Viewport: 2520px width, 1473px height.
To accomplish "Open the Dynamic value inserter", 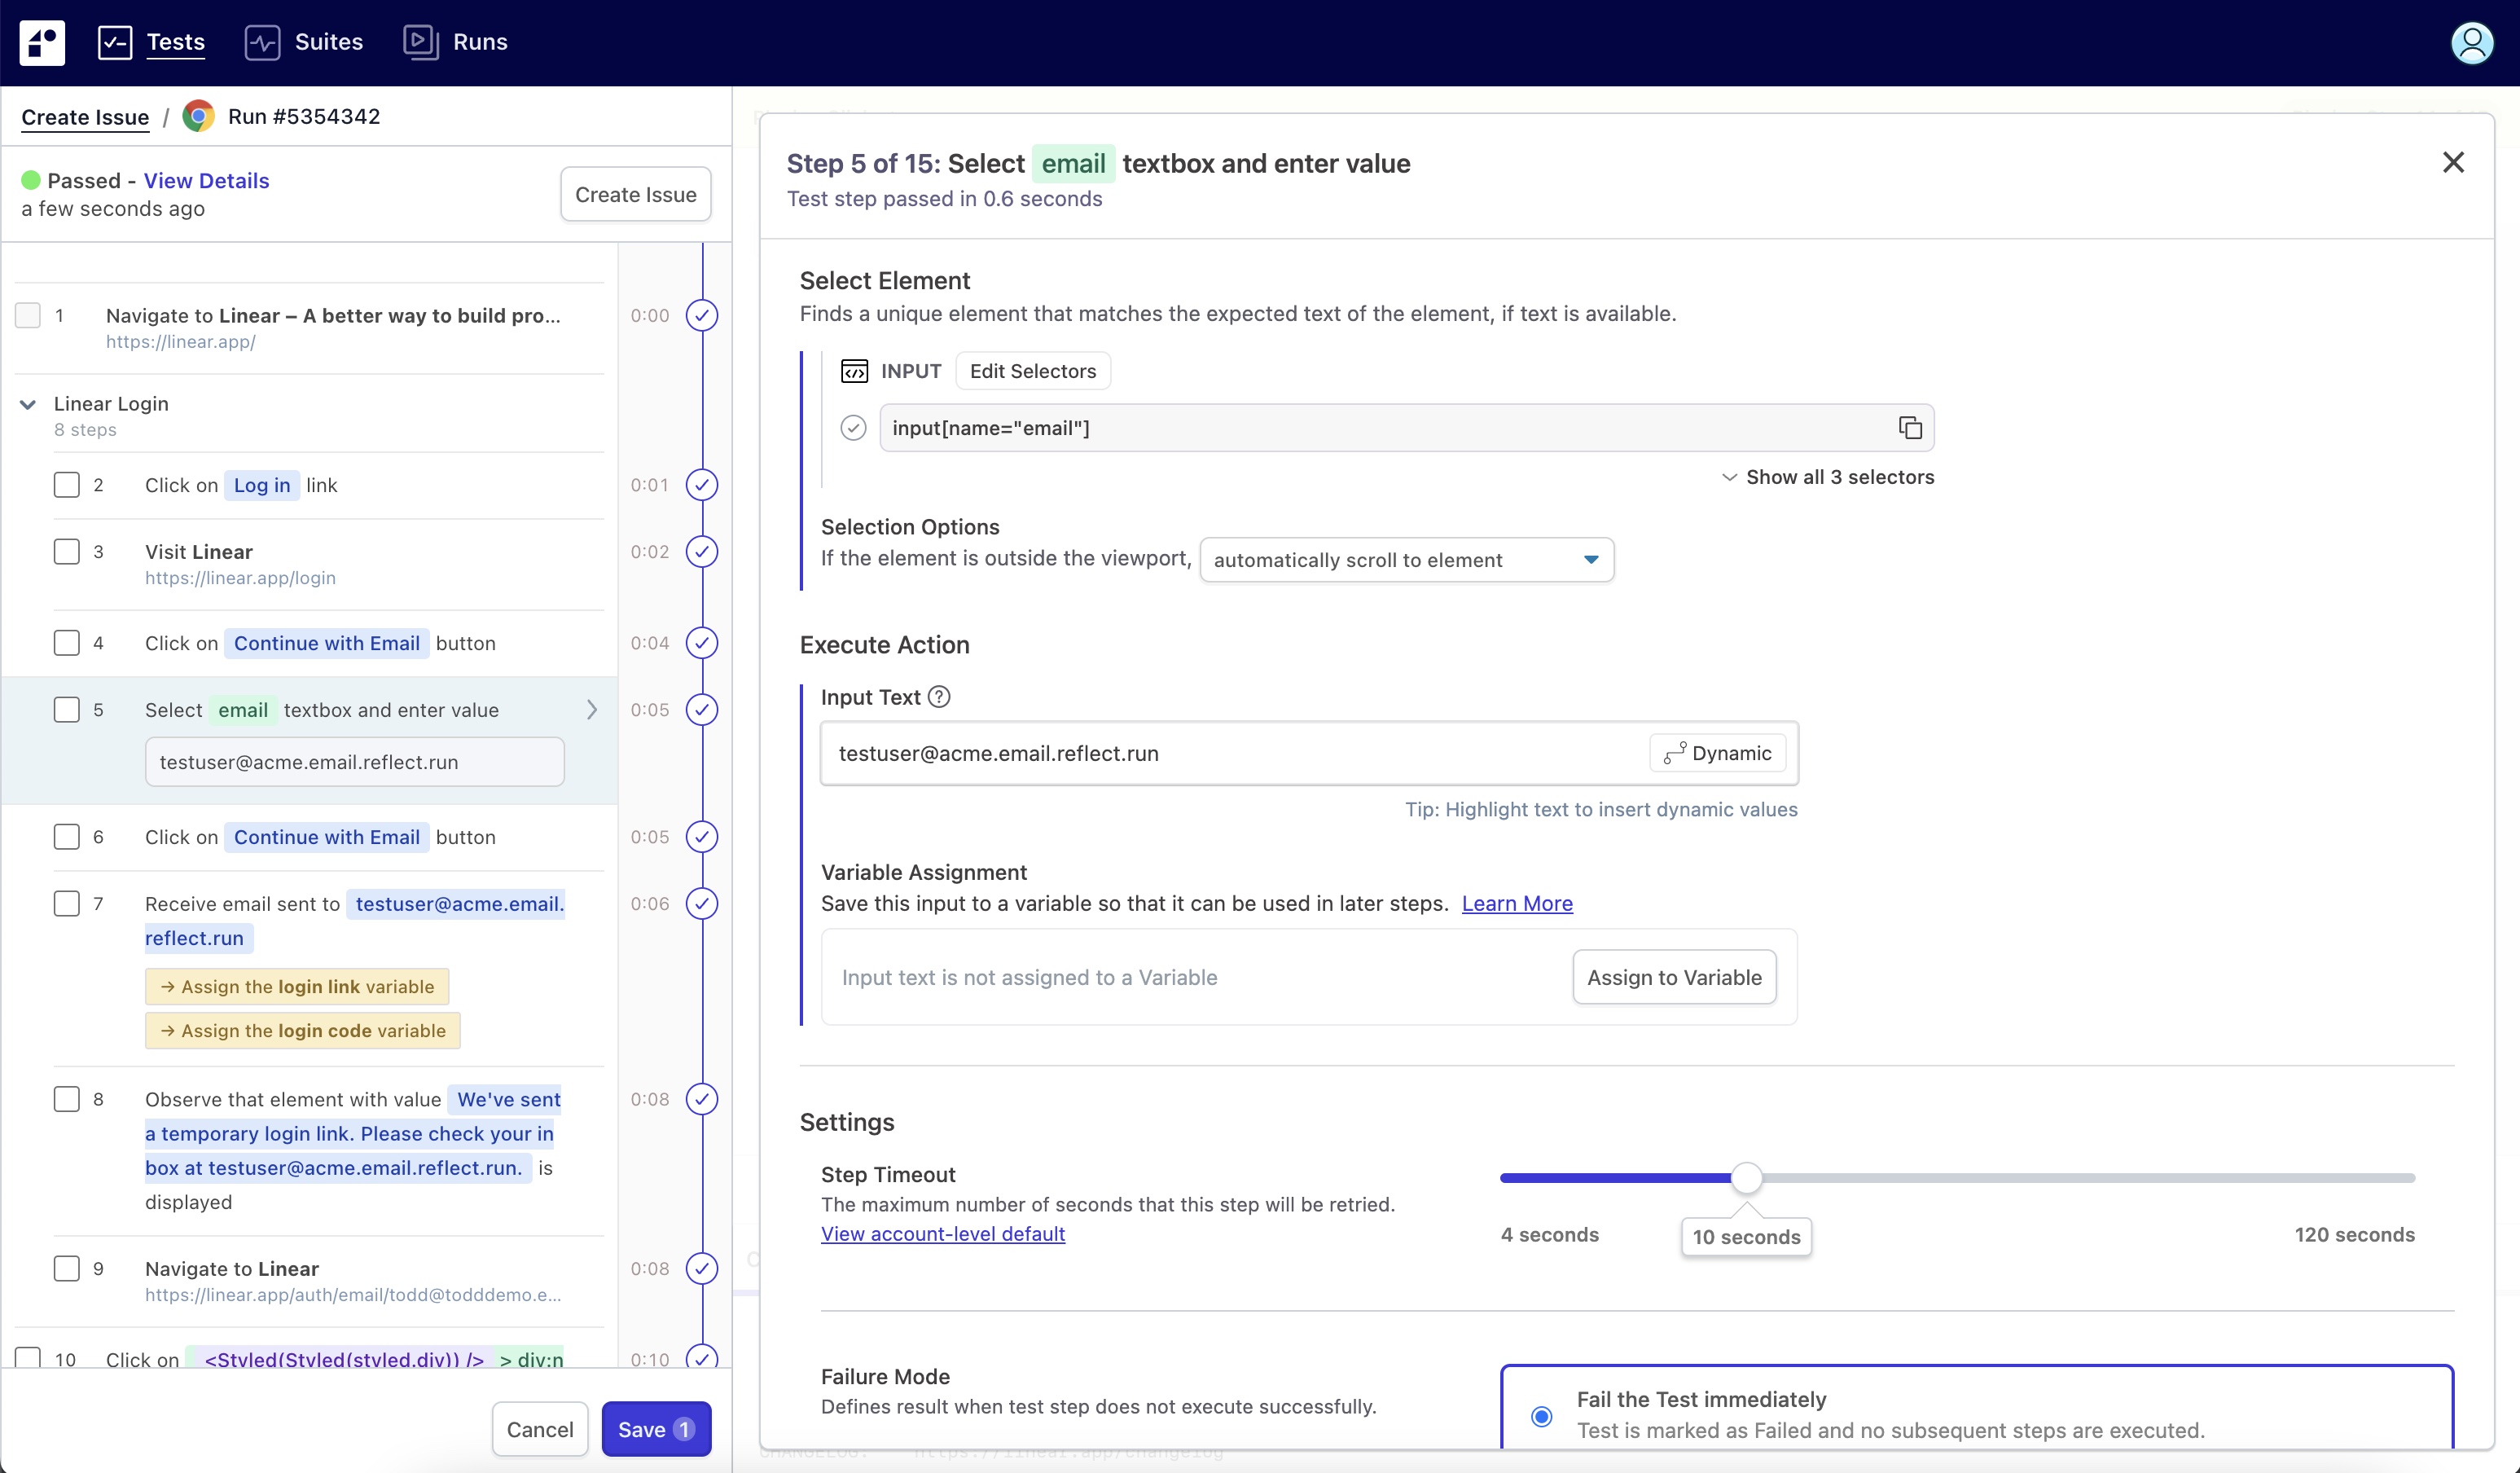I will [1717, 753].
